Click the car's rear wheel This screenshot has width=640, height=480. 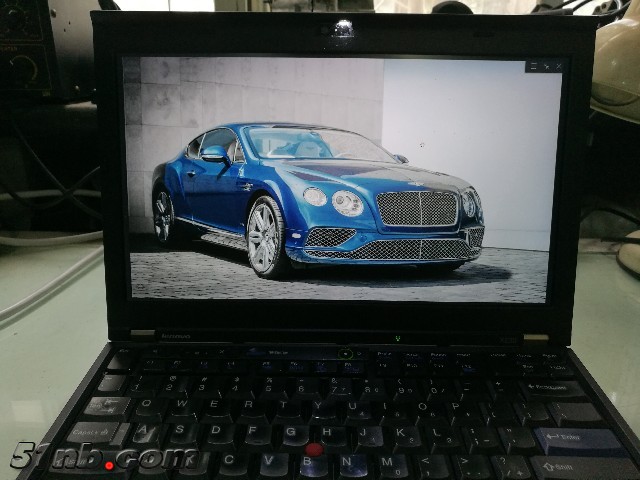tap(163, 216)
